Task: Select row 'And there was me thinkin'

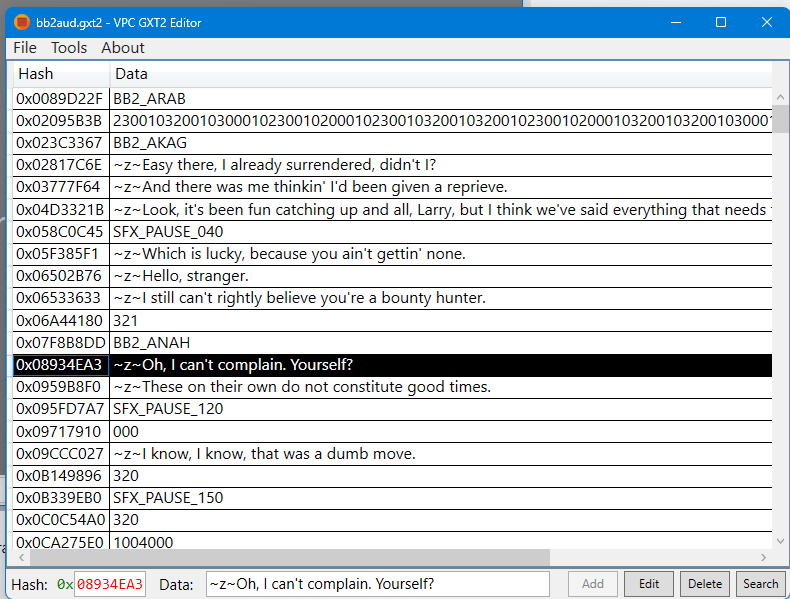Action: [x=392, y=187]
